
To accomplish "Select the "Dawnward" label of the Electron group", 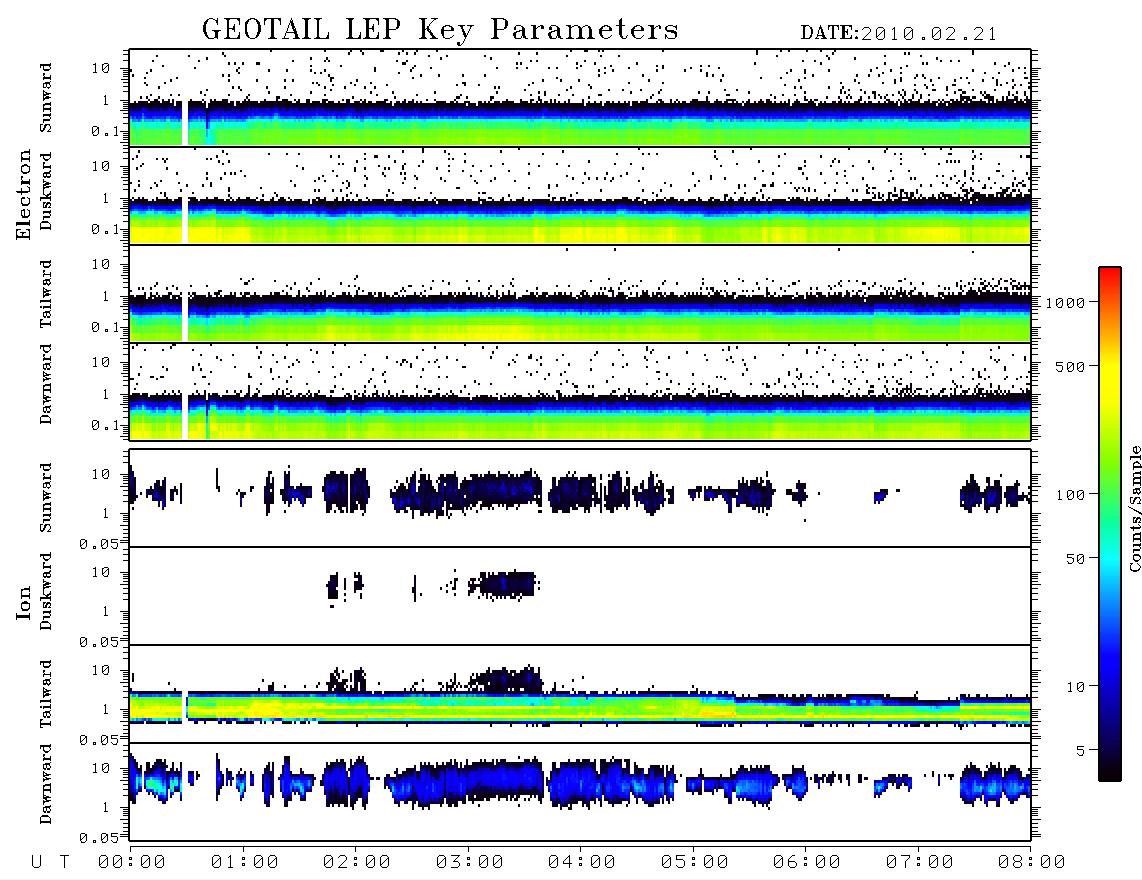I will pyautogui.click(x=46, y=384).
